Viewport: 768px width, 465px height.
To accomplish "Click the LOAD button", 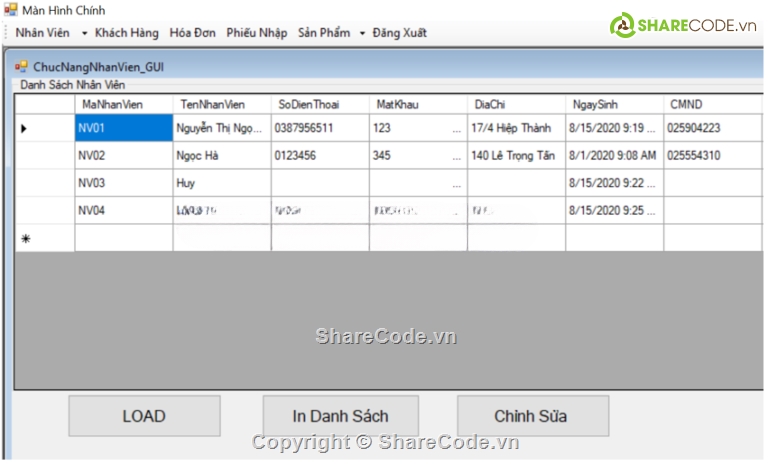I will 144,416.
